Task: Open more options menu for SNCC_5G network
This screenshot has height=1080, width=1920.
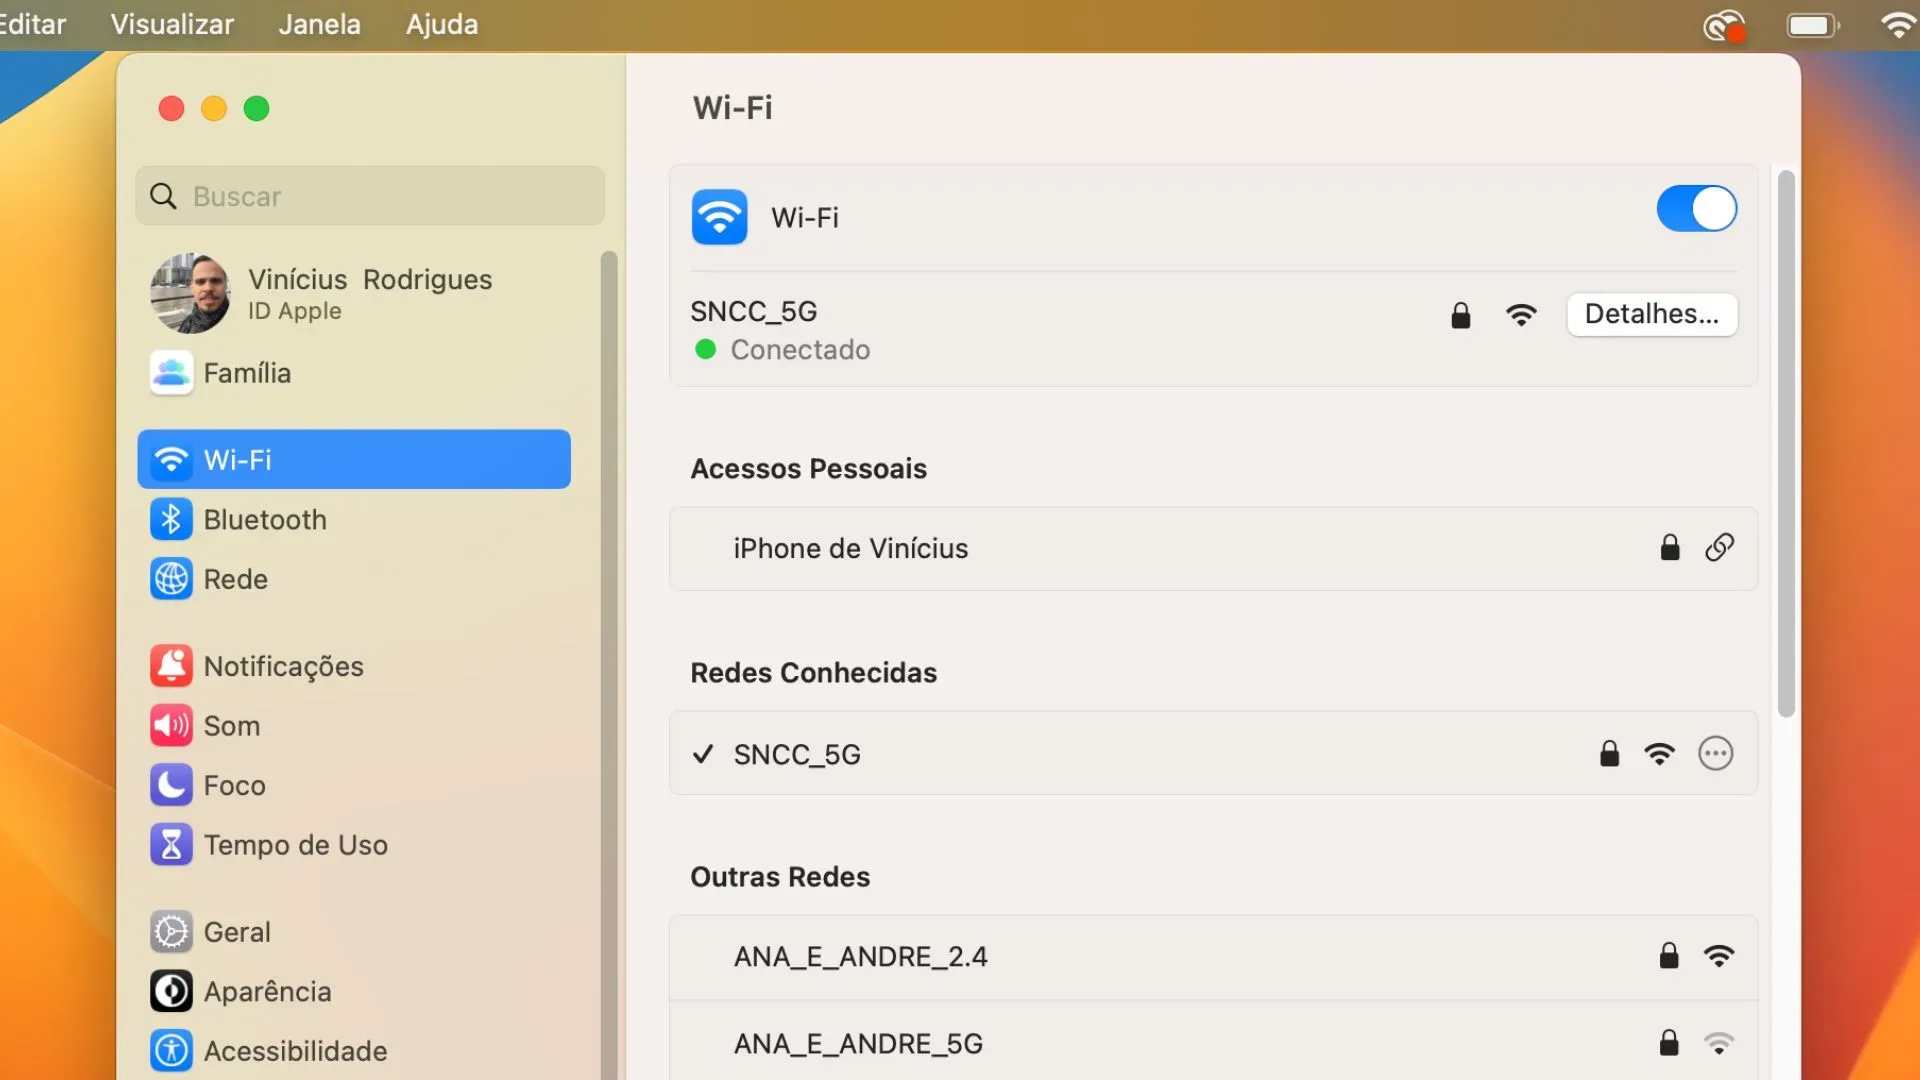Action: coord(1714,754)
